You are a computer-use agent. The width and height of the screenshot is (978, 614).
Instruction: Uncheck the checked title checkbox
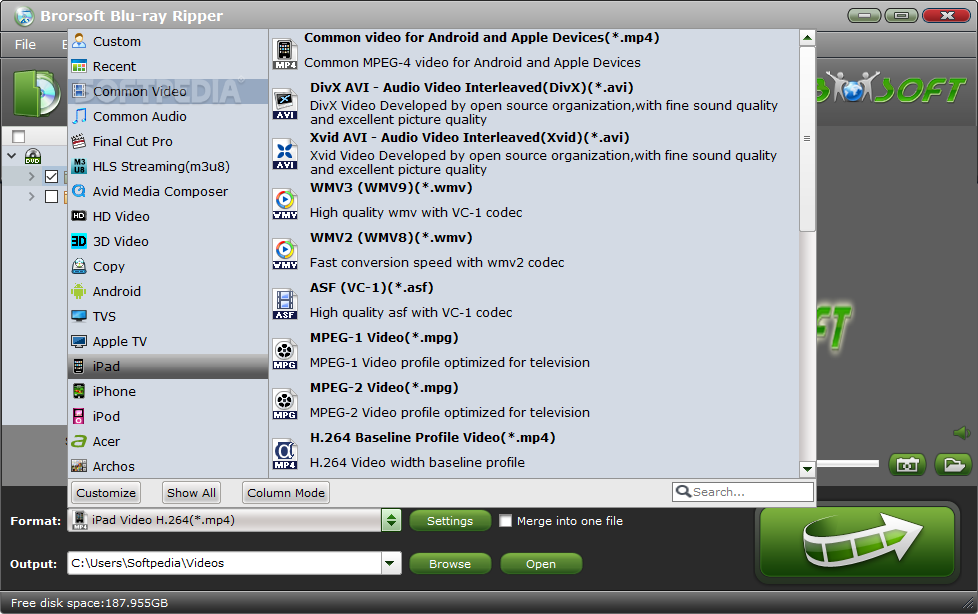pyautogui.click(x=52, y=177)
